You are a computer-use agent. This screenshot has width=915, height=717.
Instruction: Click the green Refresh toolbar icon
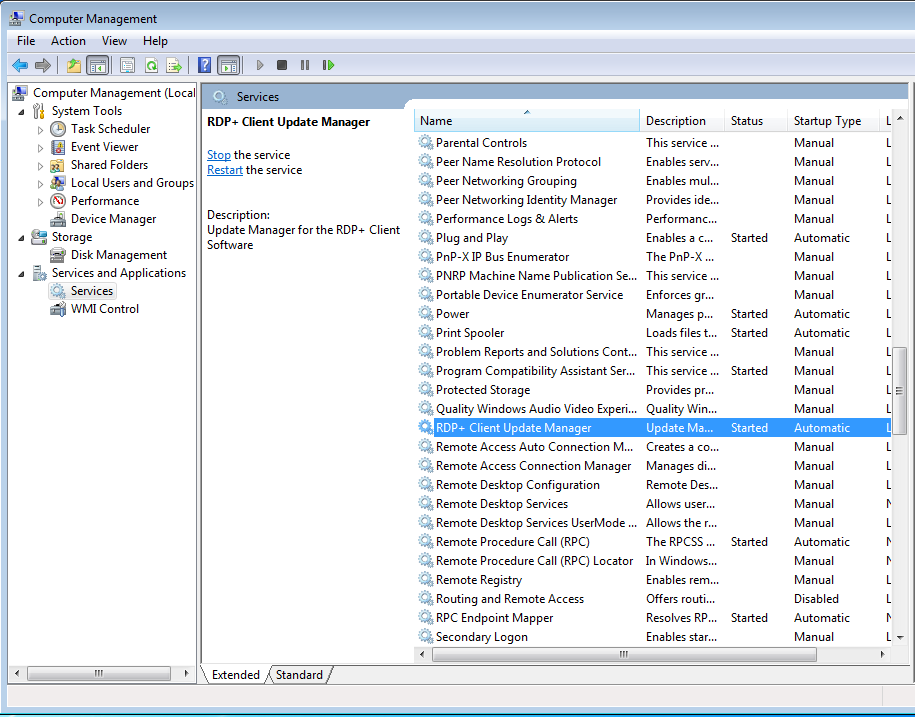[x=151, y=66]
